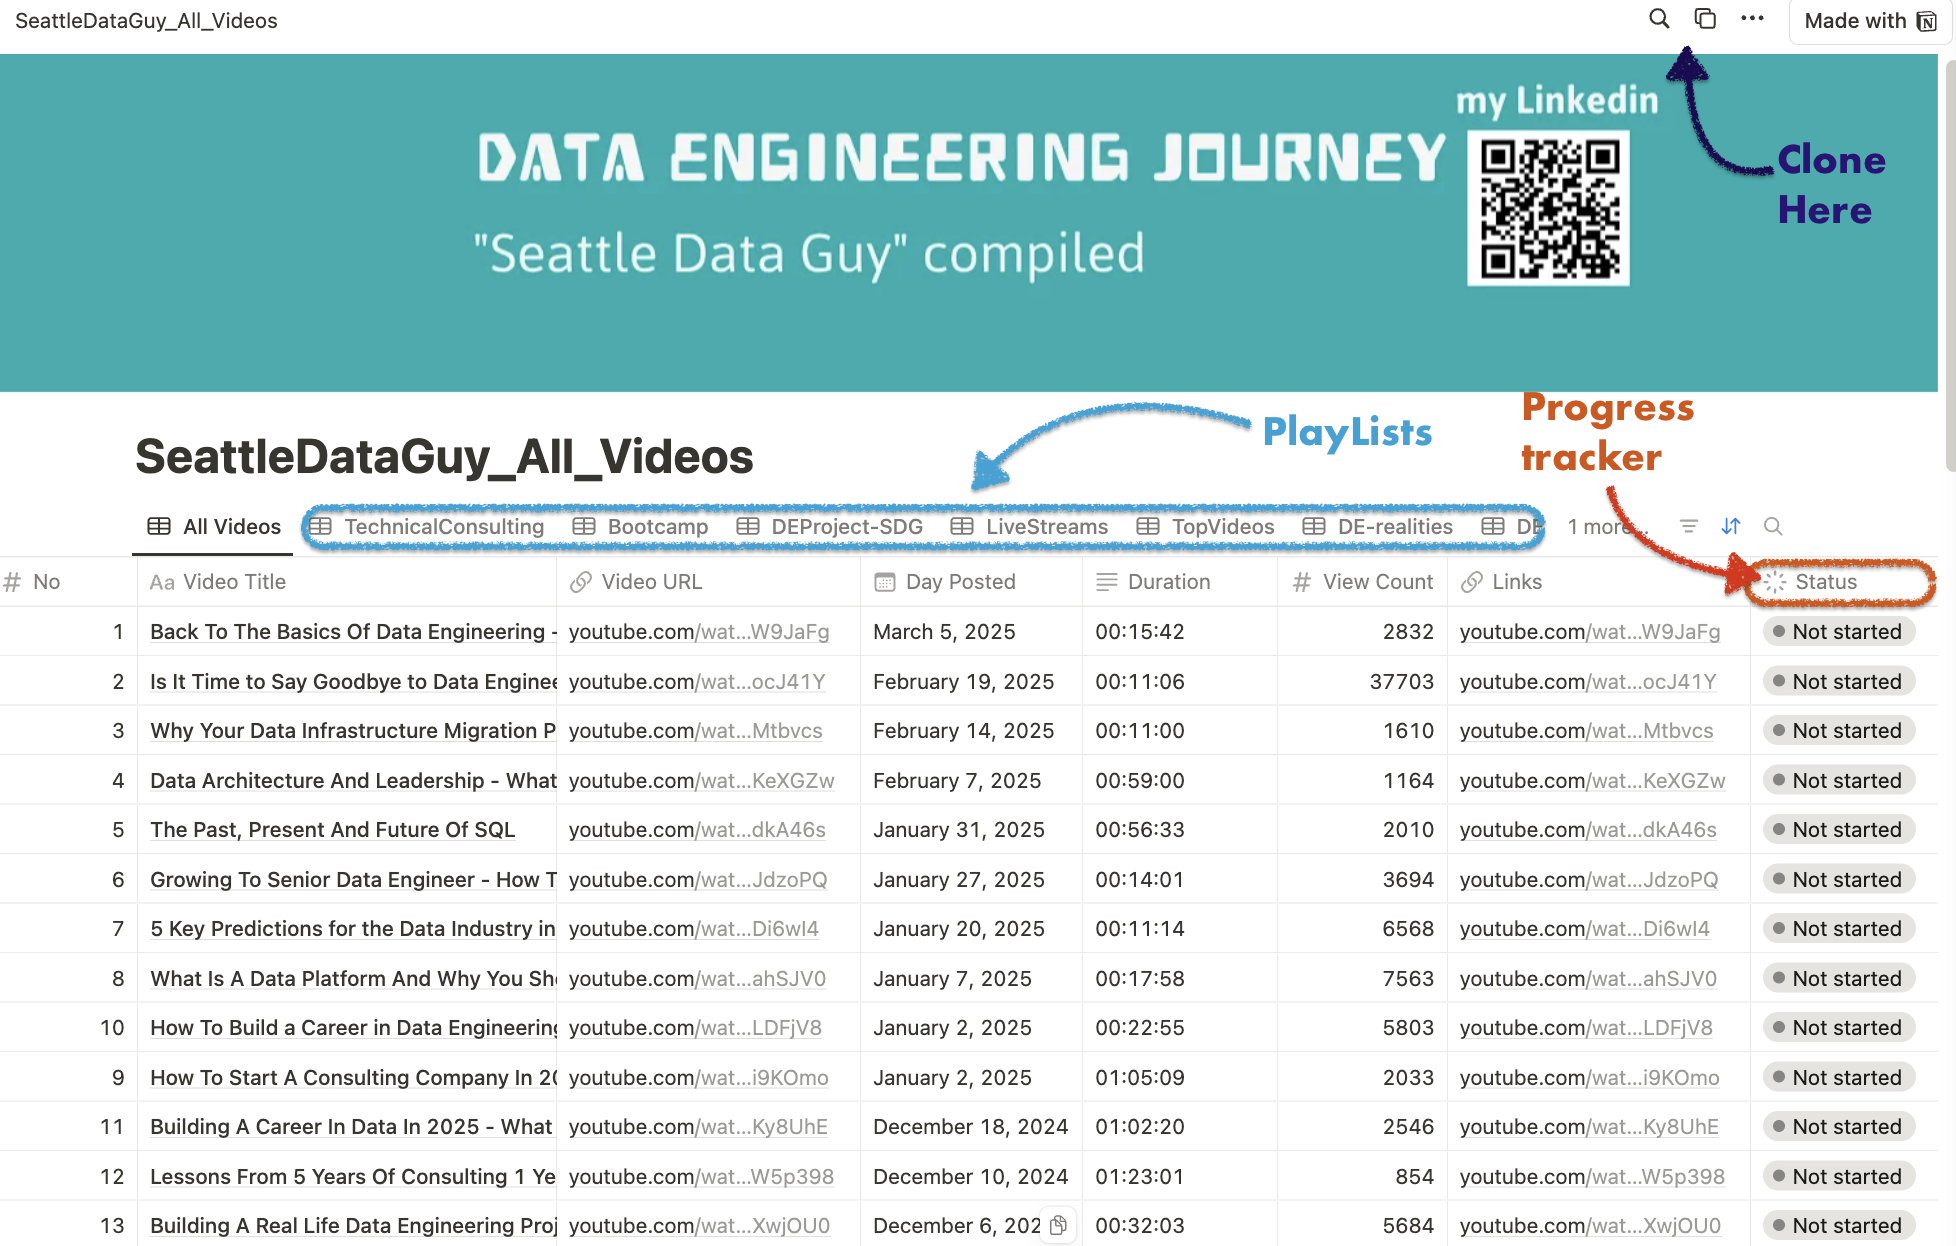This screenshot has width=1956, height=1246.
Task: Open the DE-realities tab
Action: pos(1377,527)
